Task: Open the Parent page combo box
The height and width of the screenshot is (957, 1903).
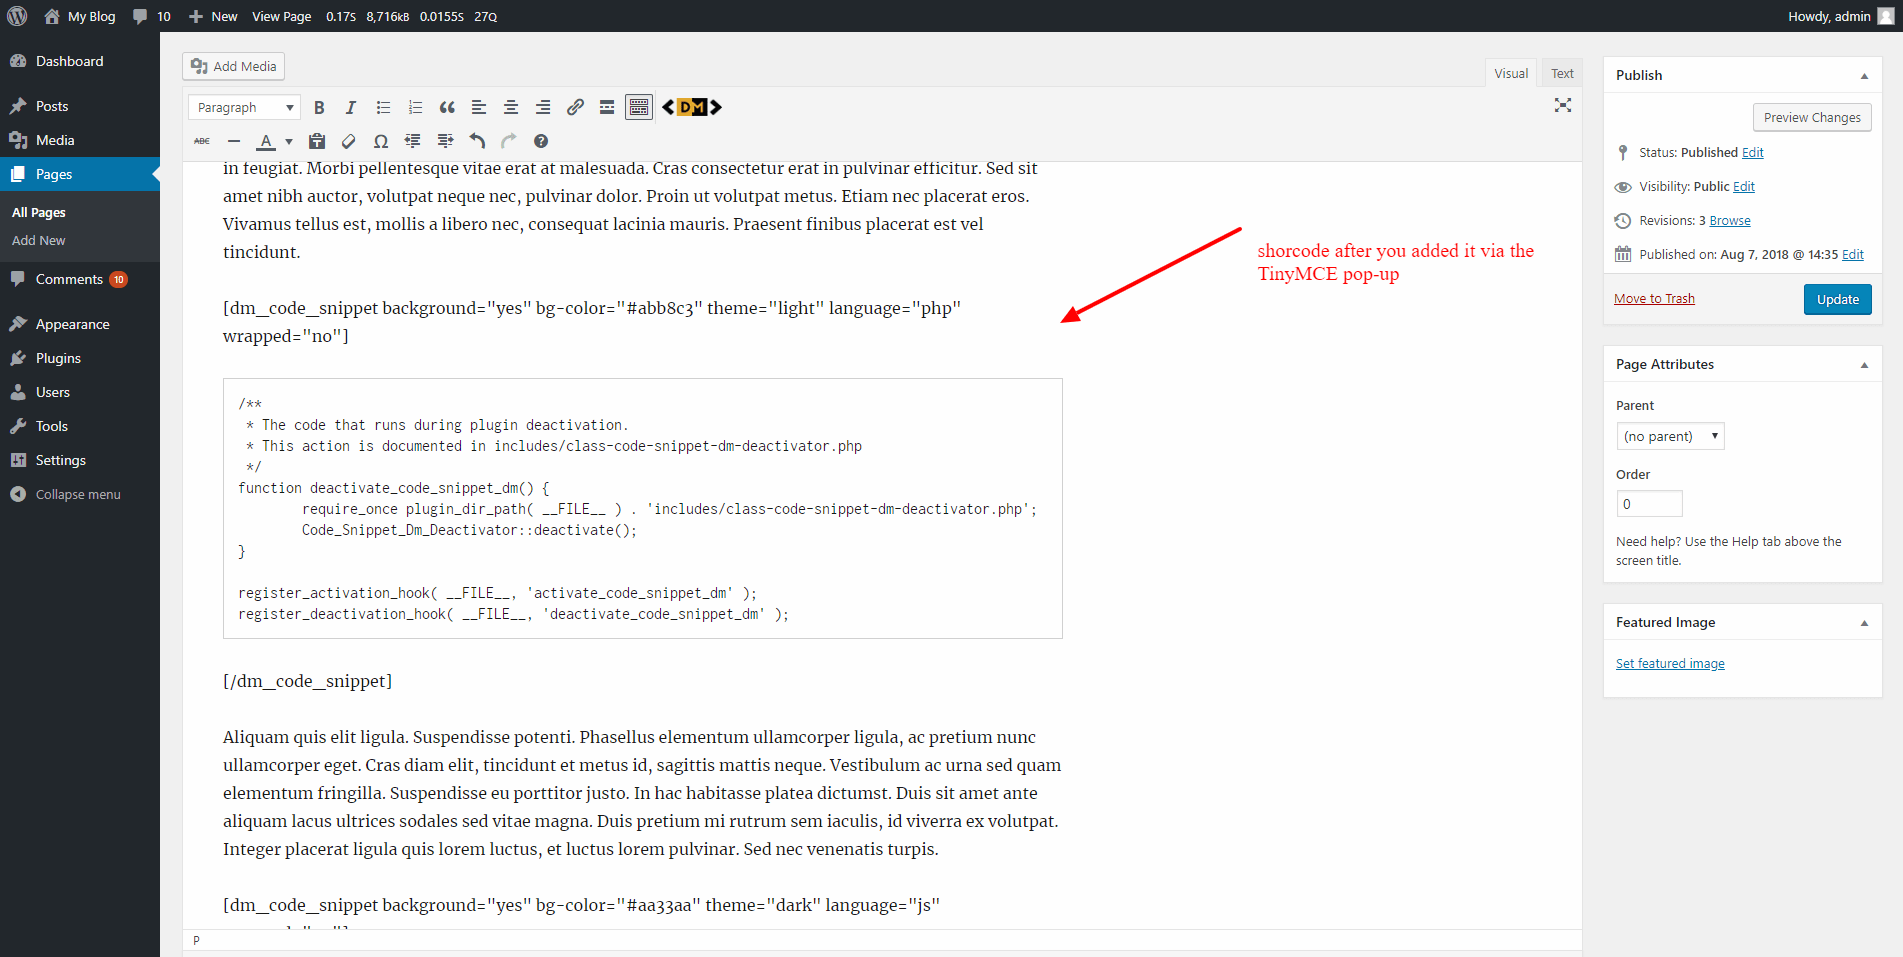Action: (1669, 435)
